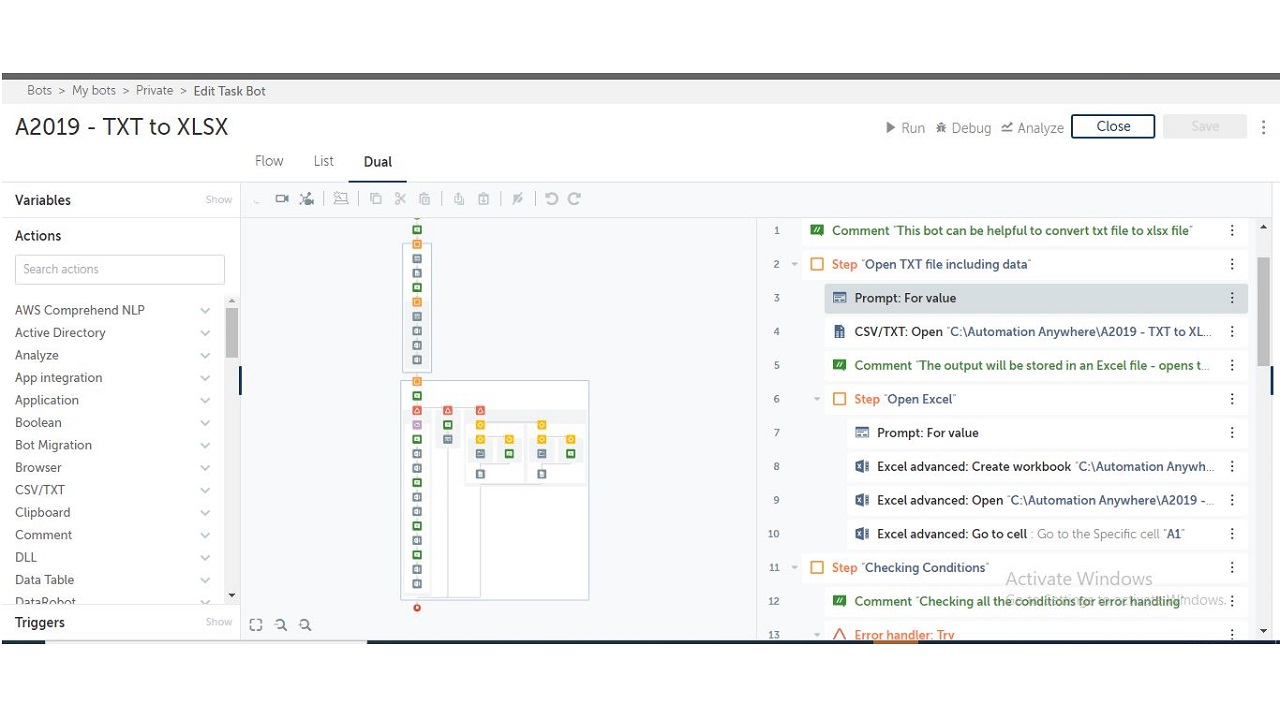
Task: Expand App integration actions
Action: (x=205, y=378)
